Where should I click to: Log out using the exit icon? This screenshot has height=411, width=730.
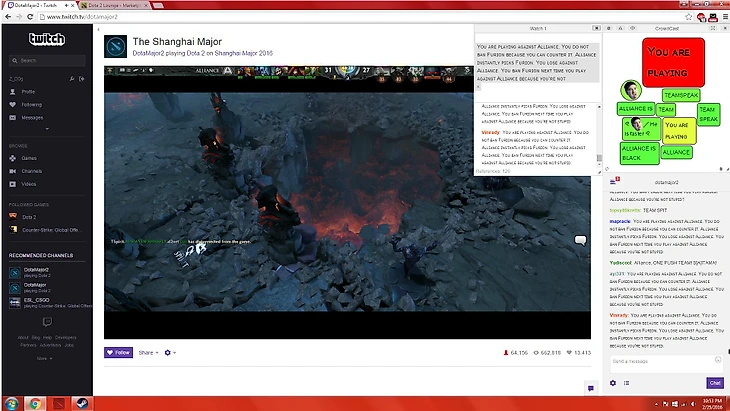tap(82, 79)
